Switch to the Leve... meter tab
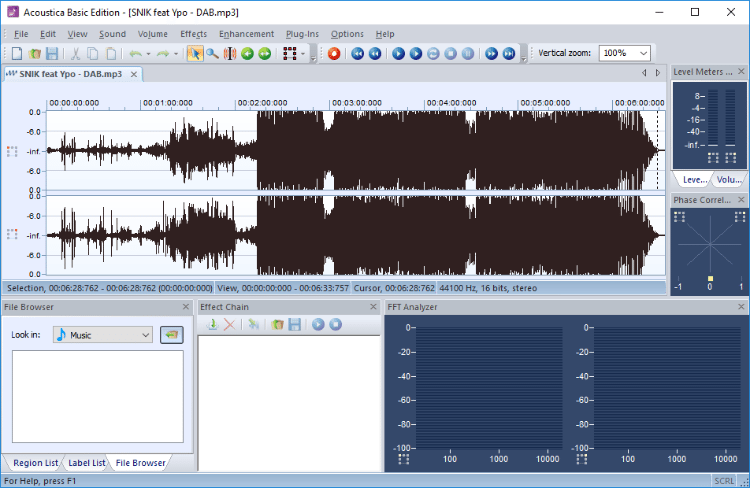The image size is (750, 488). point(694,179)
